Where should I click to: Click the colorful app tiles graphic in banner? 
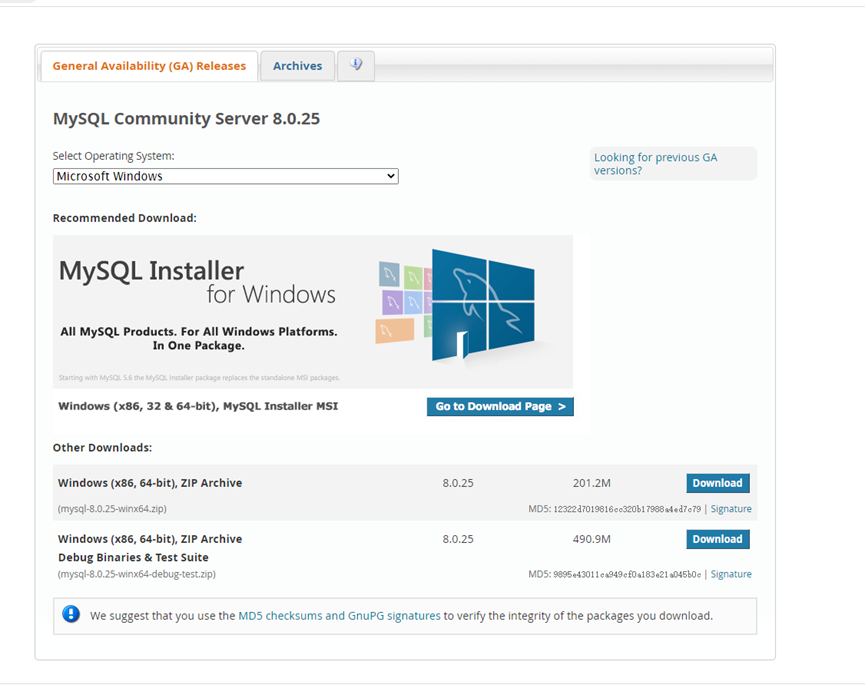pyautogui.click(x=403, y=299)
